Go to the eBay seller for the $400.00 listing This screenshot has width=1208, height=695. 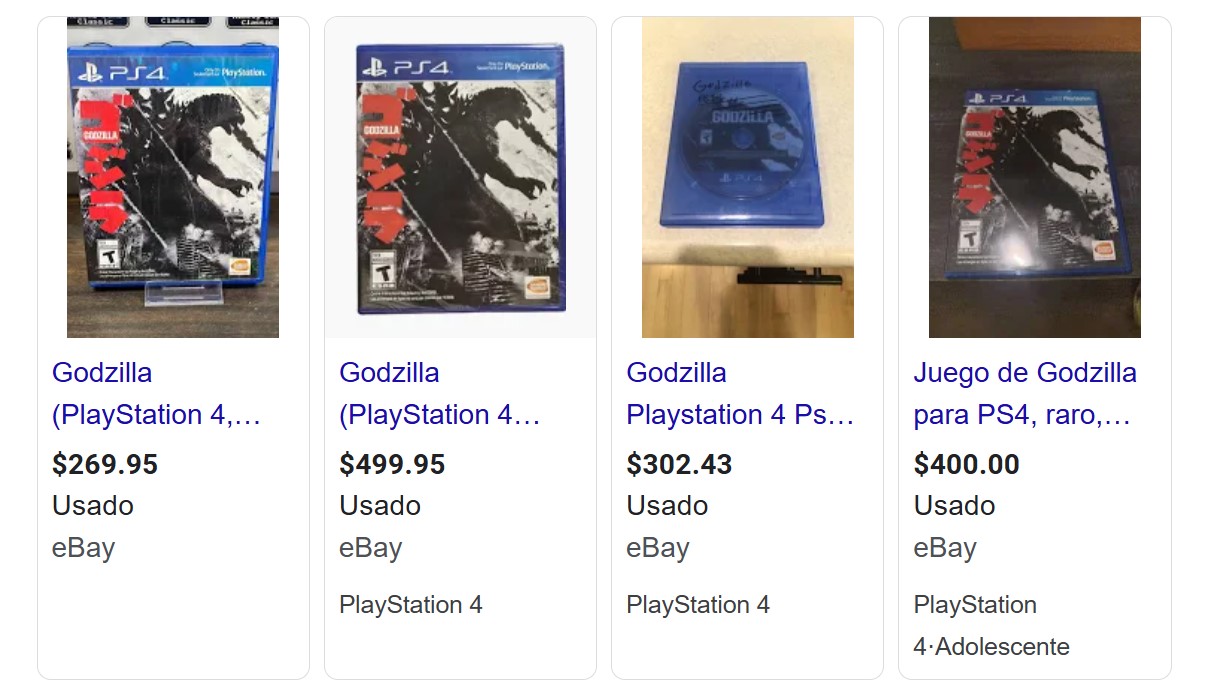pyautogui.click(x=944, y=548)
